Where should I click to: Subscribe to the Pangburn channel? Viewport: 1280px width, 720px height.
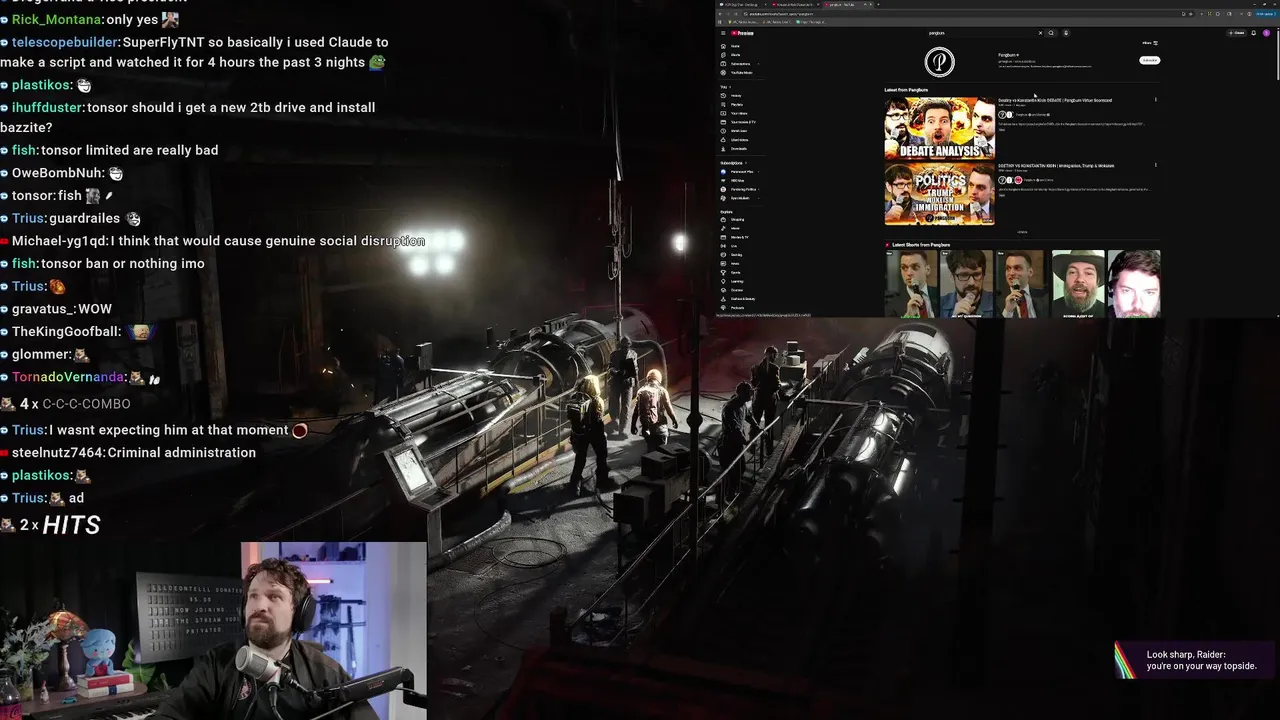point(1150,60)
